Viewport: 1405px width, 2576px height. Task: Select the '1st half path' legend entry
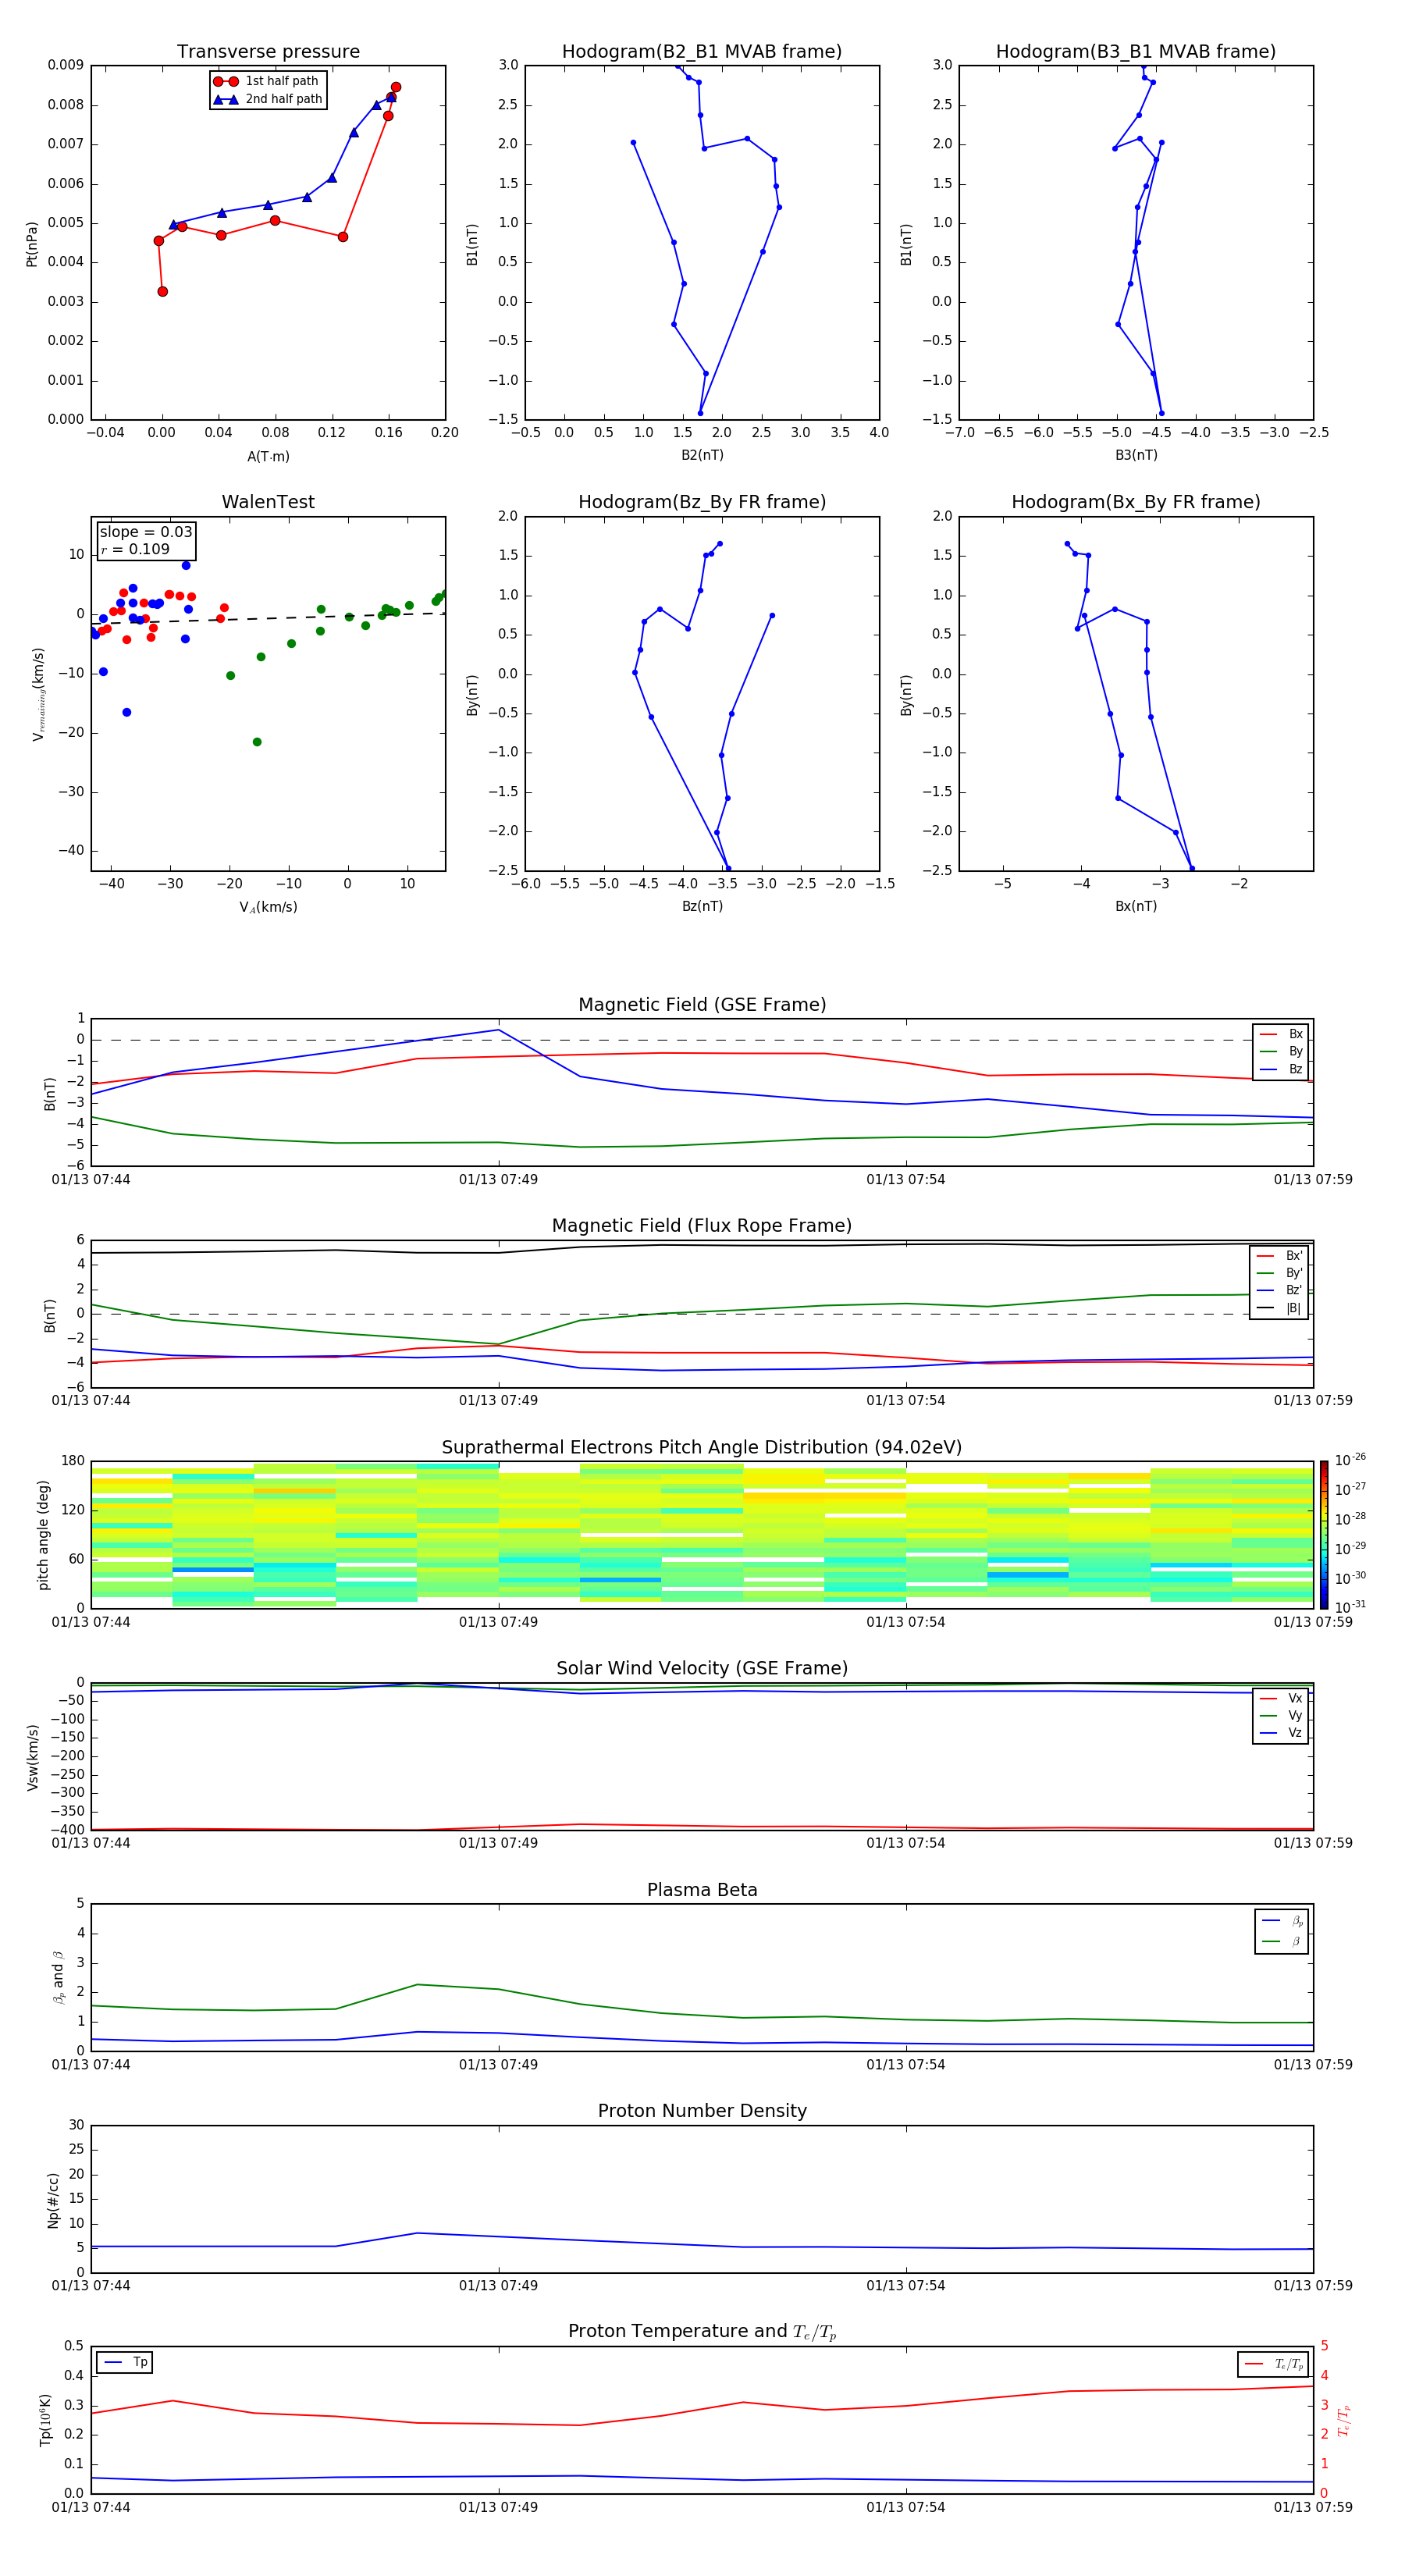point(268,81)
